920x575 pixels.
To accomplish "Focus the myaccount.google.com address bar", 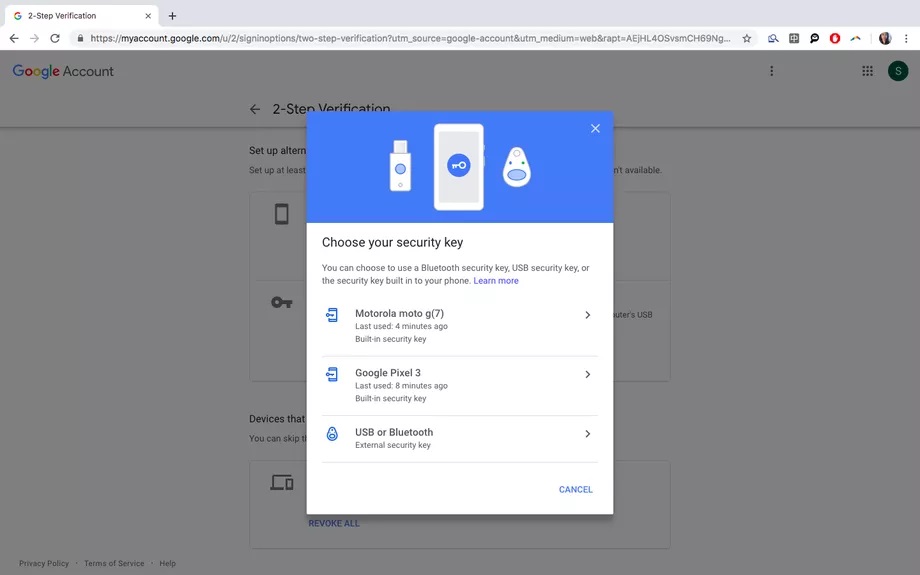I will pos(410,38).
